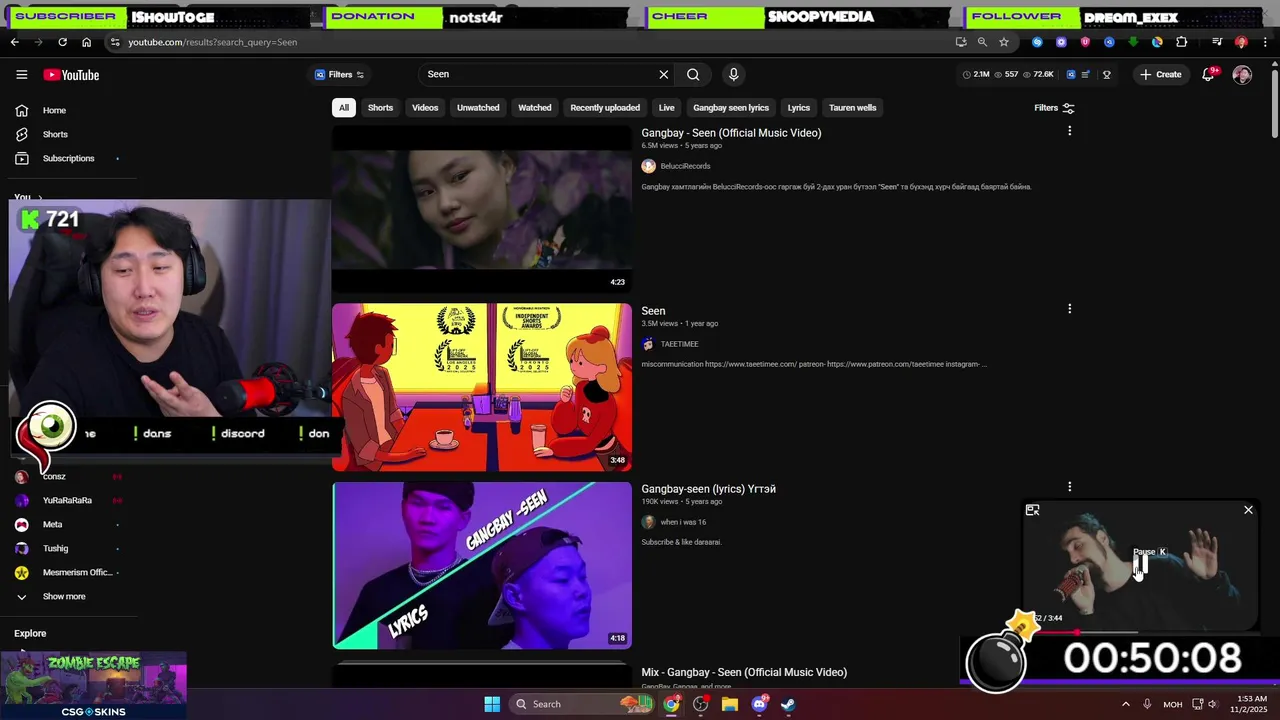This screenshot has width=1280, height=720.
Task: Start voice search with the microphone
Action: point(733,74)
